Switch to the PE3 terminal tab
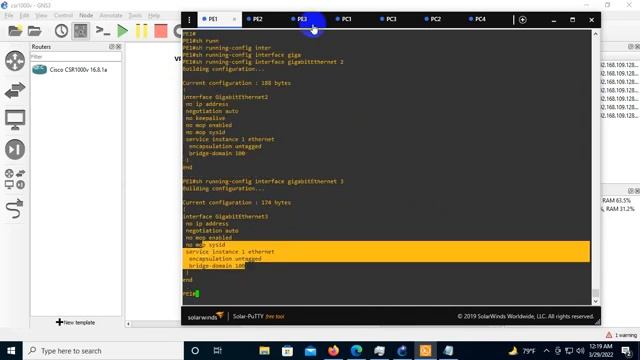Image resolution: width=640 pixels, height=360 pixels. click(302, 19)
